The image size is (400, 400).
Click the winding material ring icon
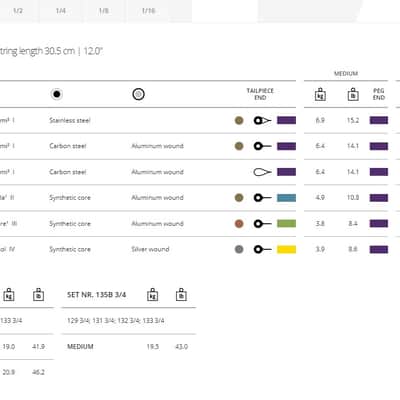click(x=138, y=94)
